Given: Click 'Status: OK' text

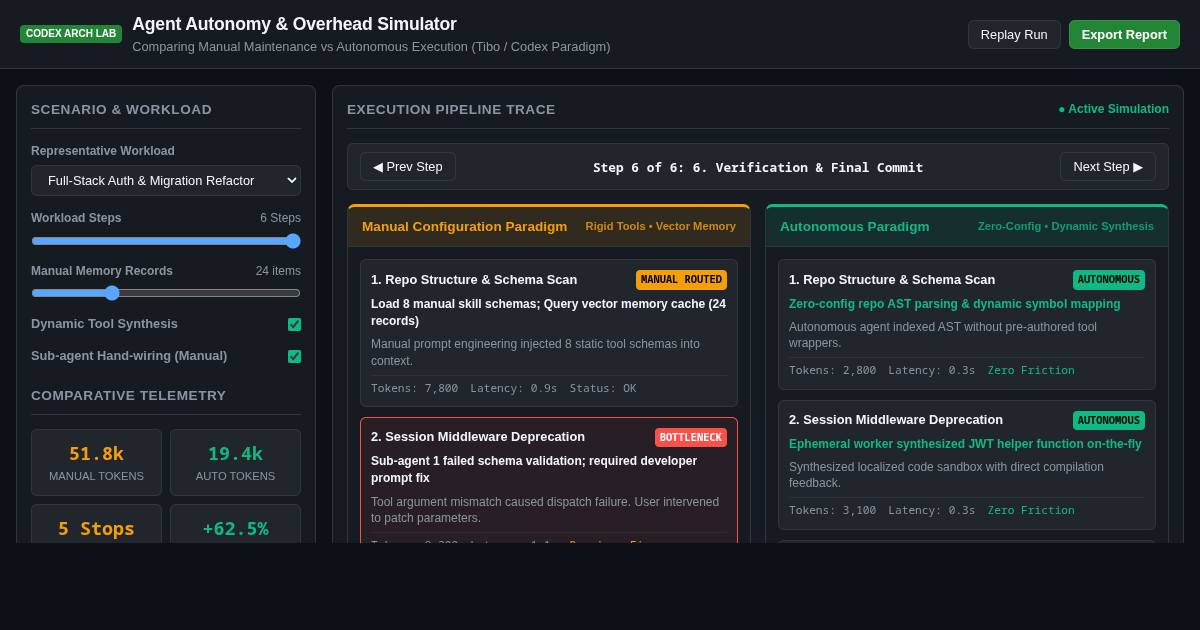Looking at the screenshot, I should tap(603, 389).
